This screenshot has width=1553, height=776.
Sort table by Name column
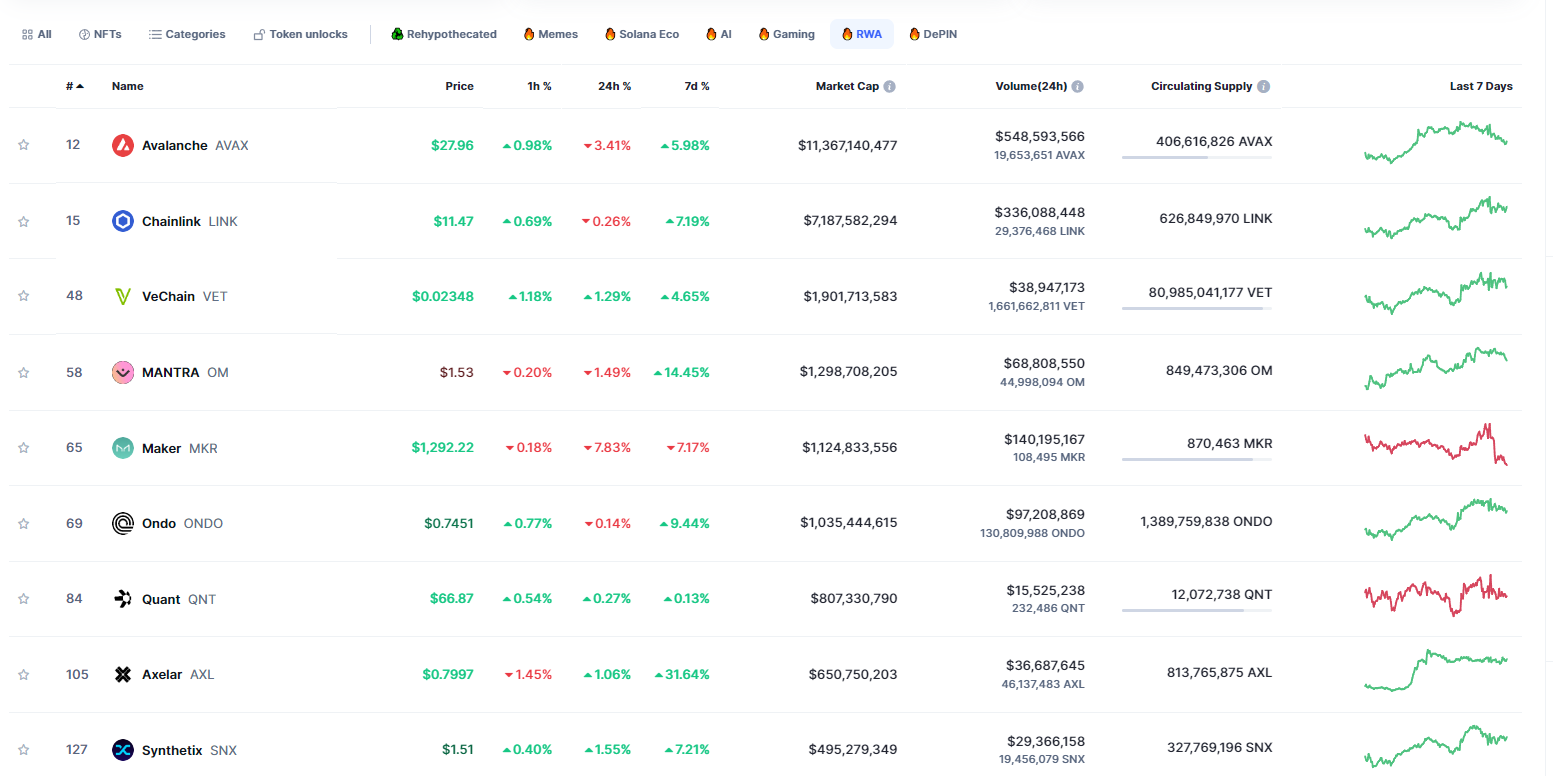(x=127, y=86)
